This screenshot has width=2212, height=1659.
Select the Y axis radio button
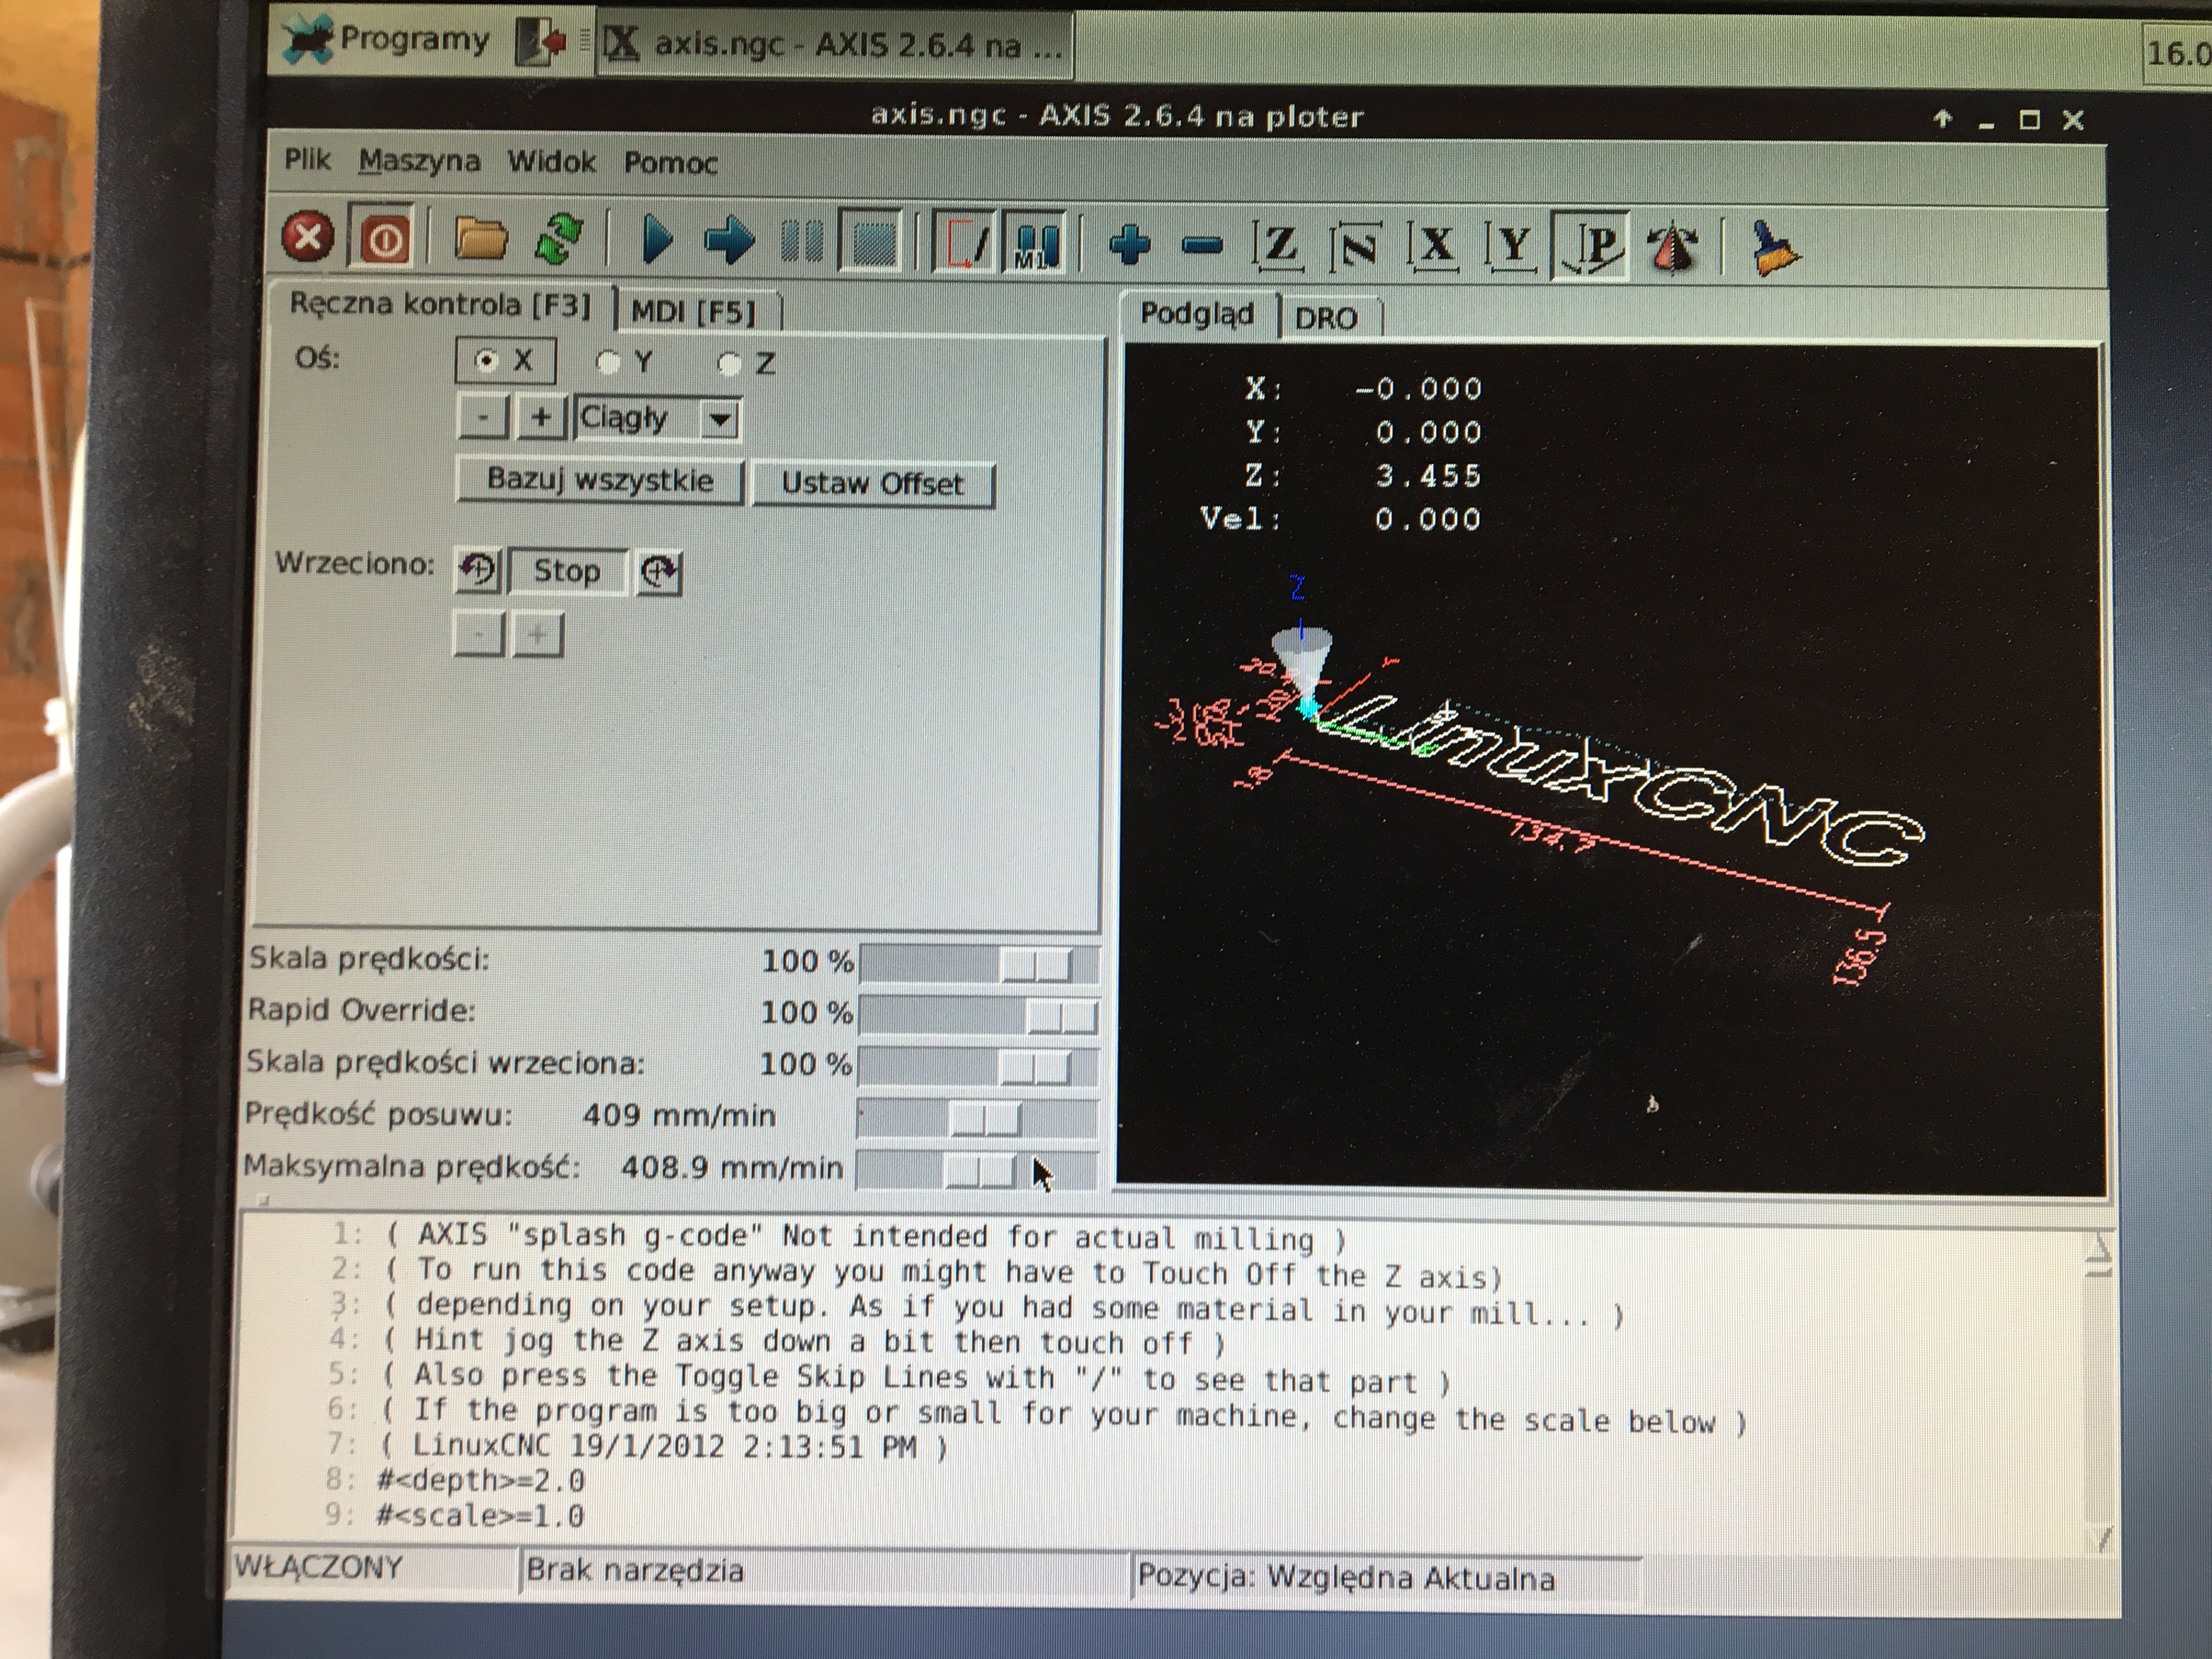[626, 362]
